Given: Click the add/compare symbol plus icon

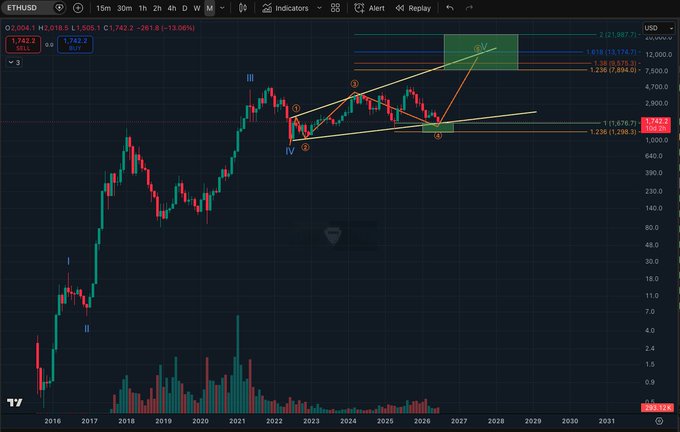Looking at the screenshot, I should tap(78, 8).
